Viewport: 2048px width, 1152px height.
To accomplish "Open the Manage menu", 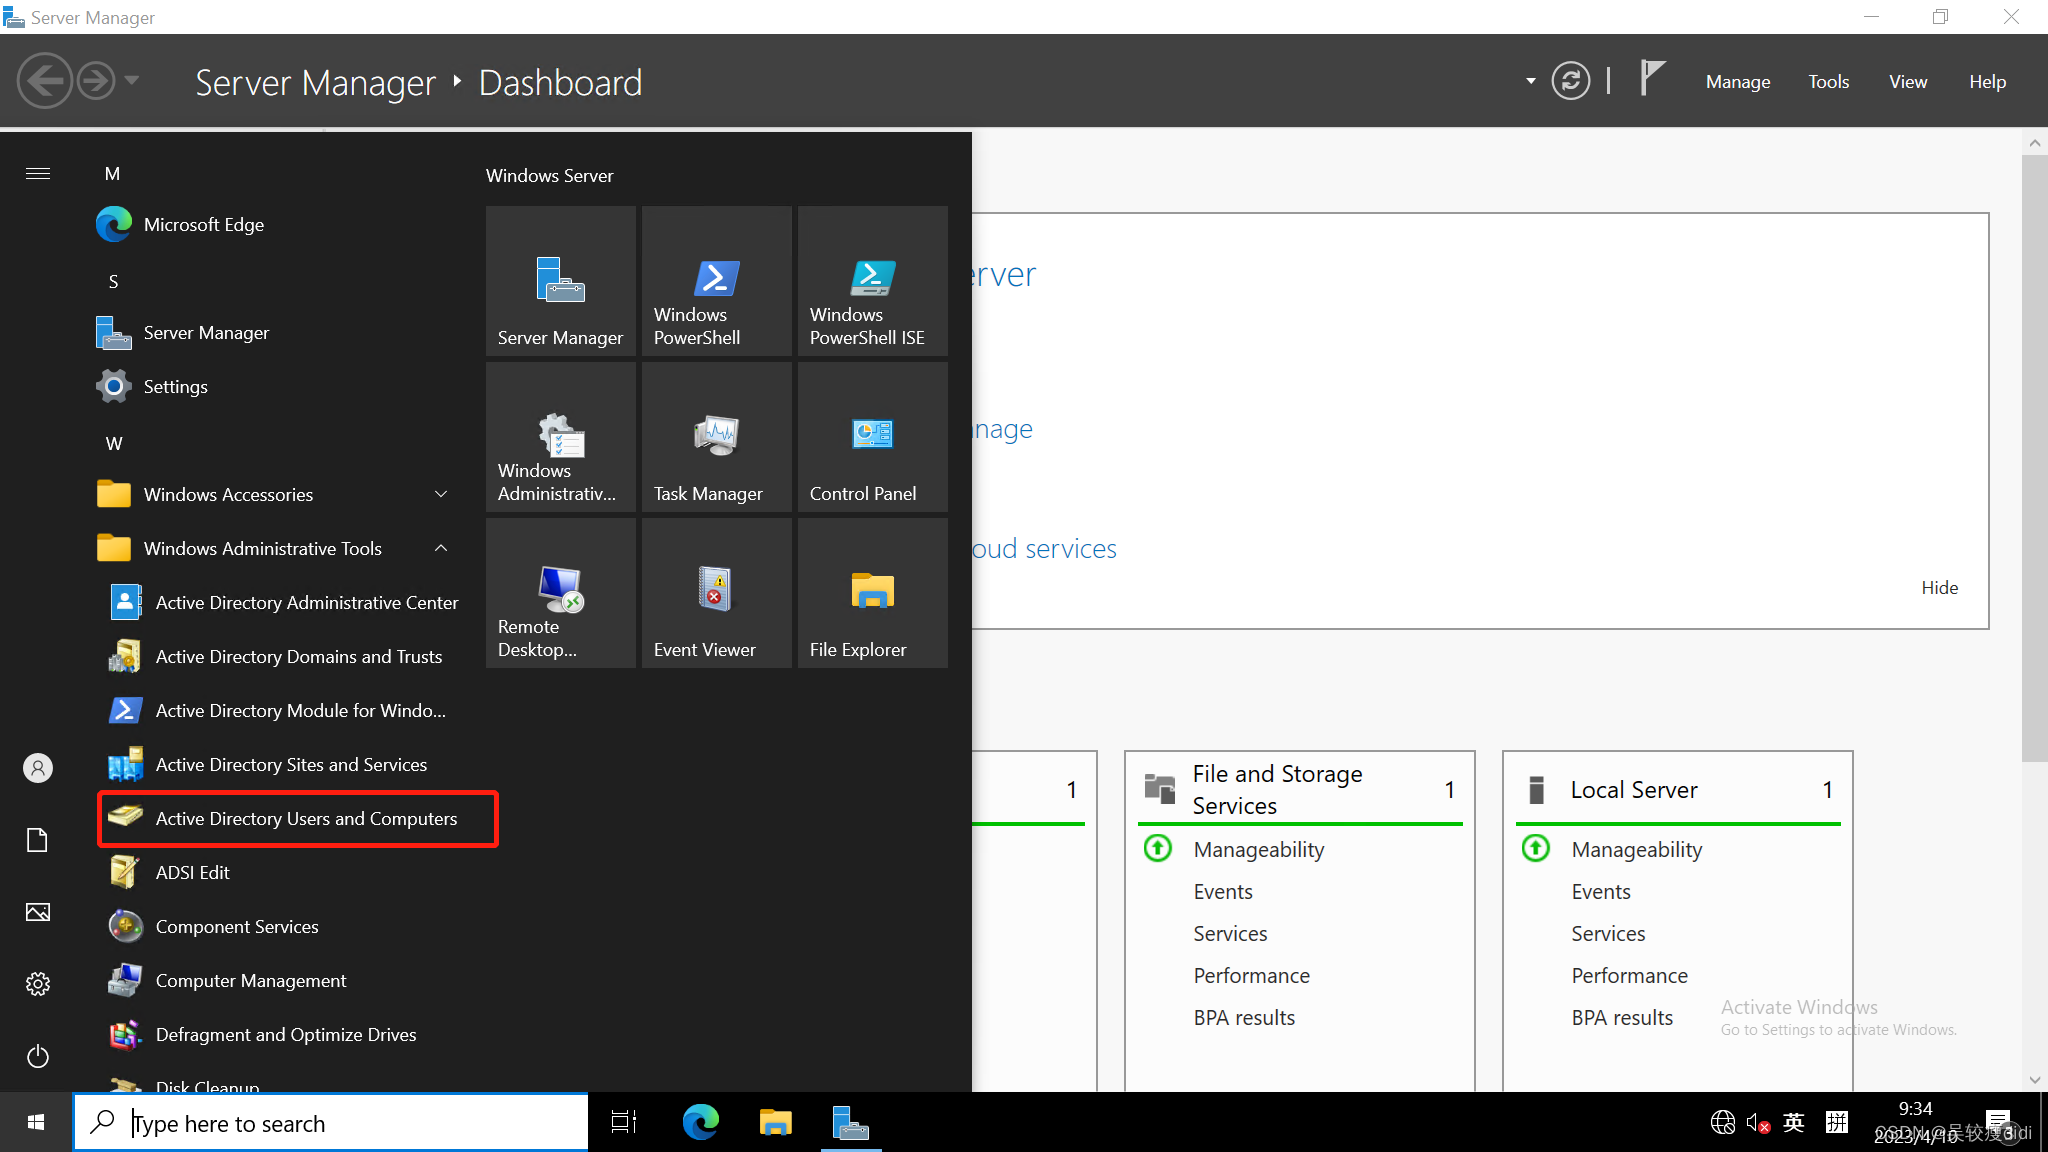I will (1737, 81).
